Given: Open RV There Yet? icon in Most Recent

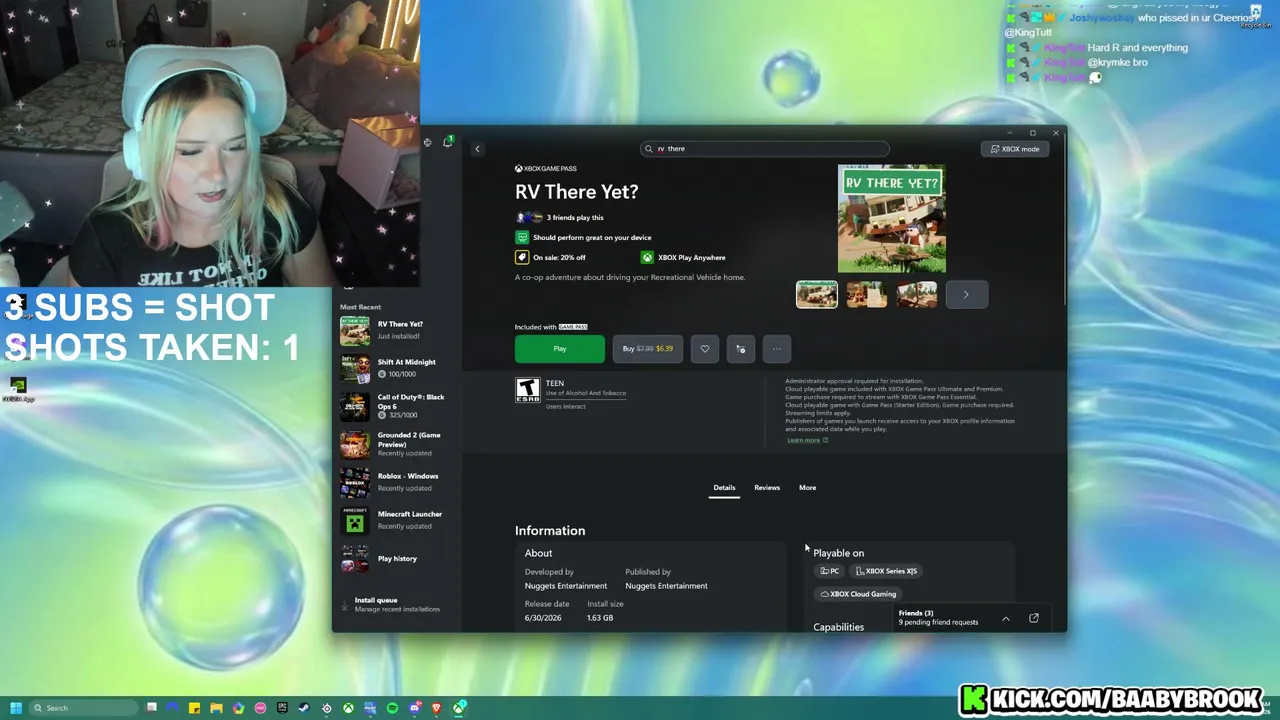Looking at the screenshot, I should tap(355, 330).
